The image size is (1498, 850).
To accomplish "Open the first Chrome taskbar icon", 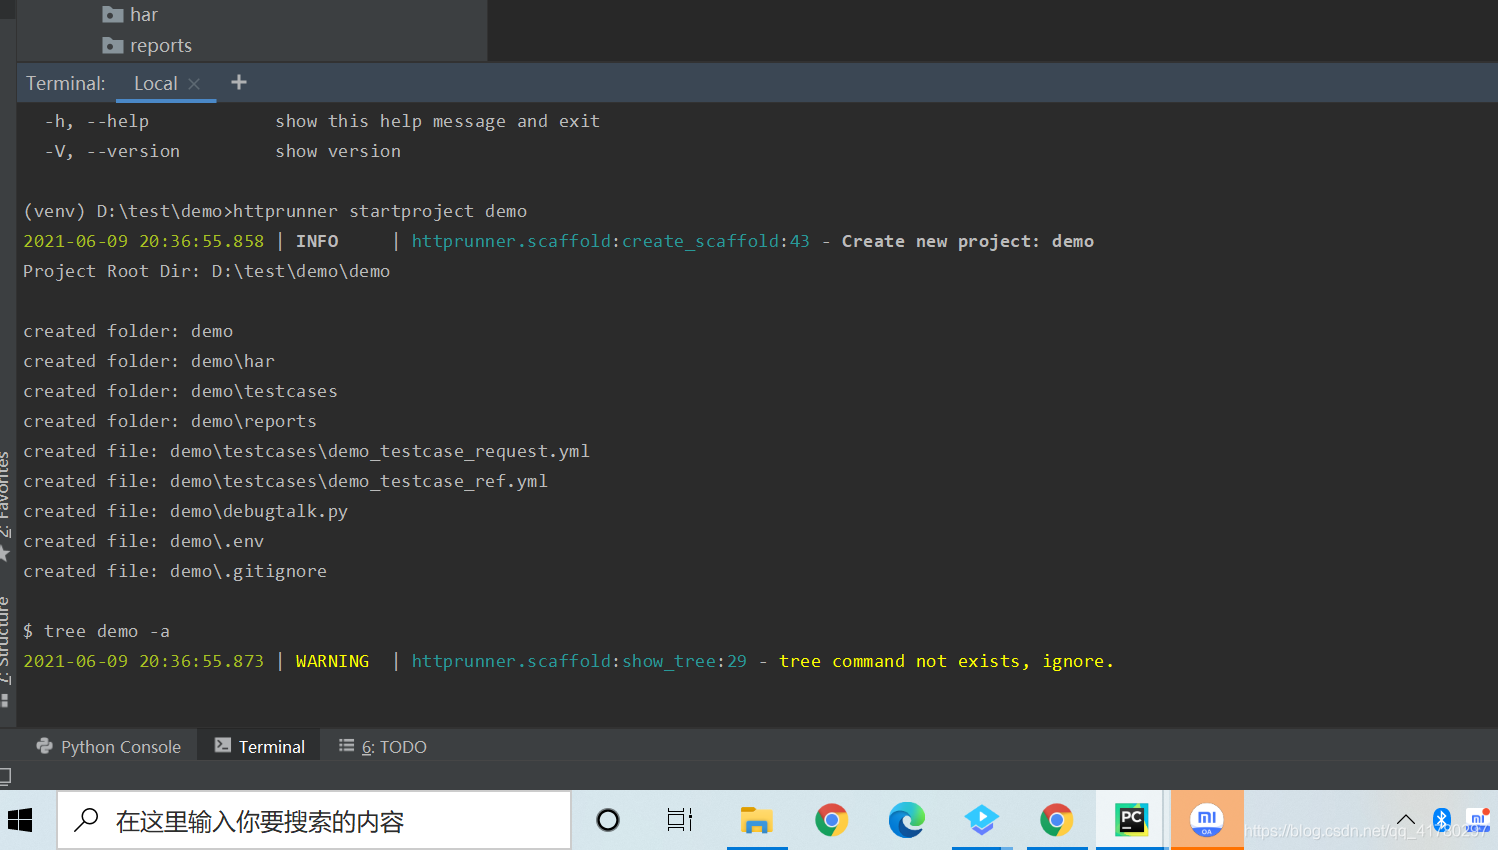I will [x=831, y=821].
